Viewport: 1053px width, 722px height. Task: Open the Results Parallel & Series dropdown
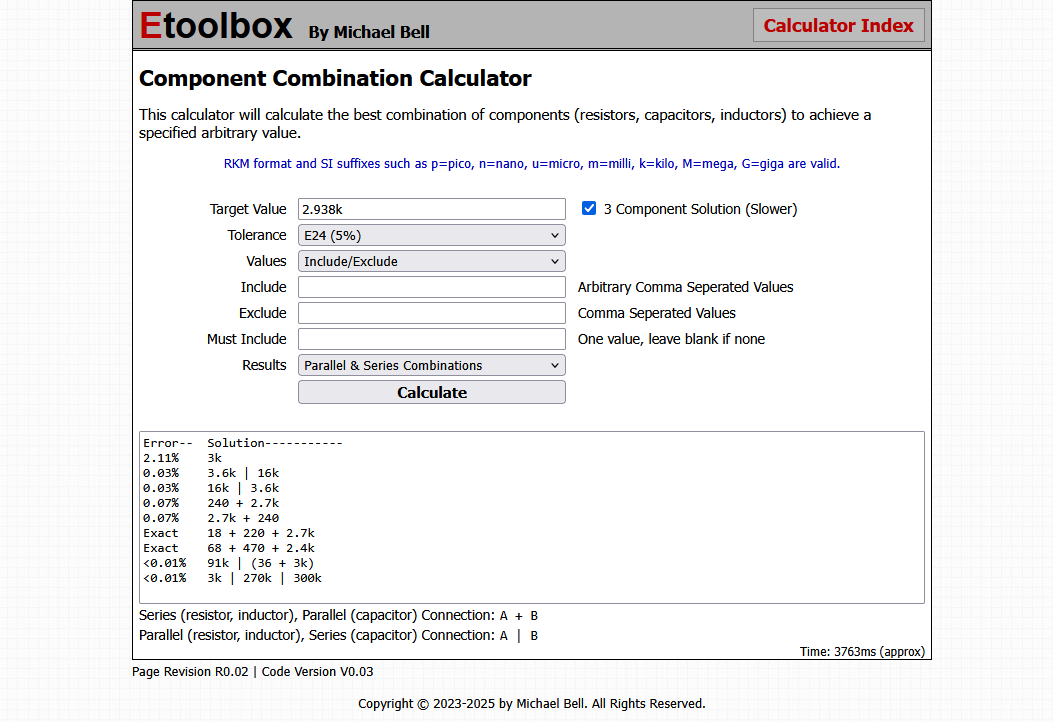(x=432, y=365)
